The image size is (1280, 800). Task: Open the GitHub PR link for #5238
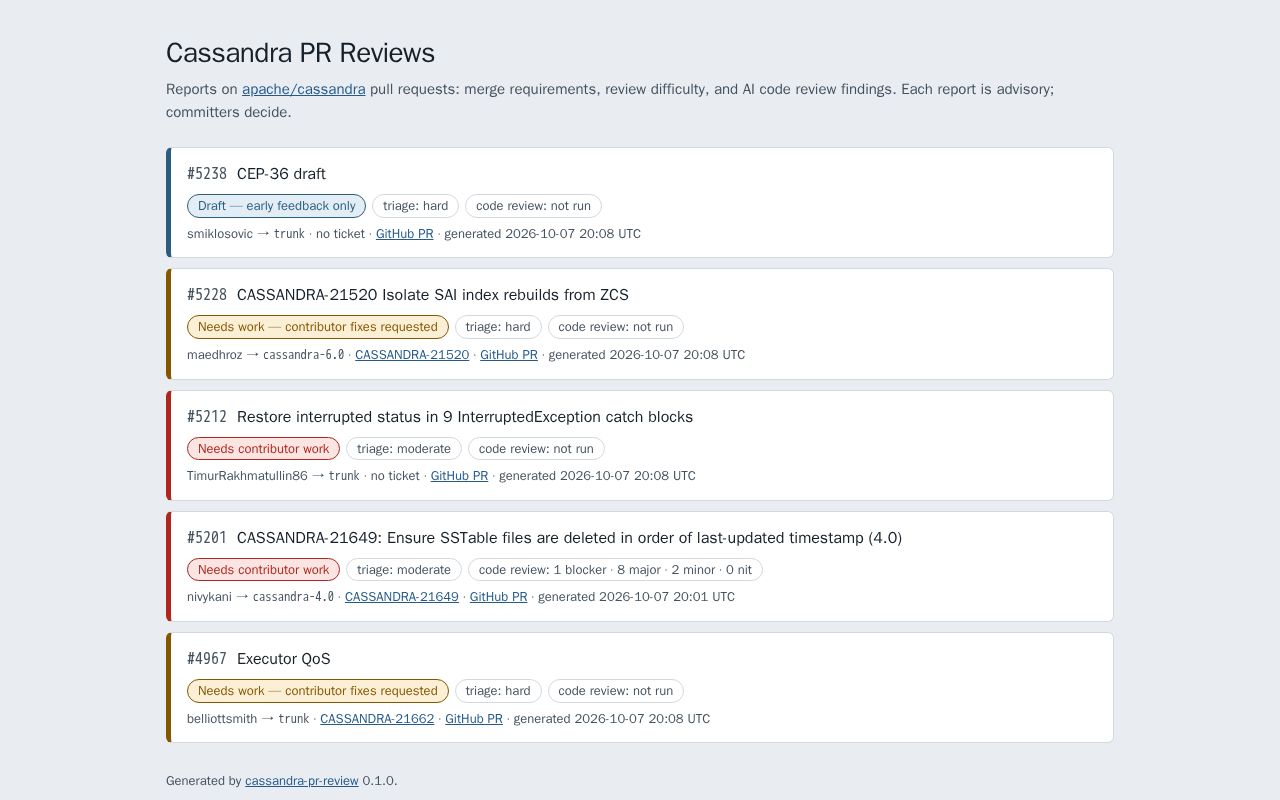[x=405, y=233]
